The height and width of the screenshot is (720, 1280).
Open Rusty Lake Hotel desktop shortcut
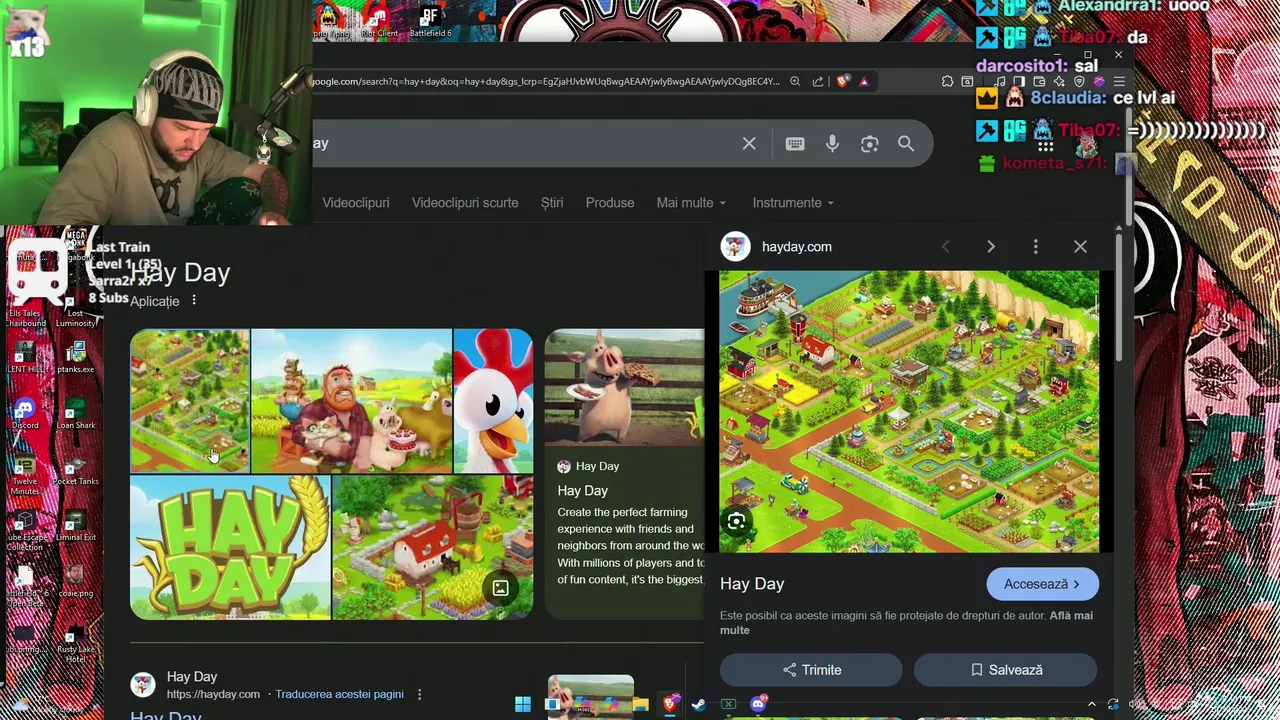[75, 645]
